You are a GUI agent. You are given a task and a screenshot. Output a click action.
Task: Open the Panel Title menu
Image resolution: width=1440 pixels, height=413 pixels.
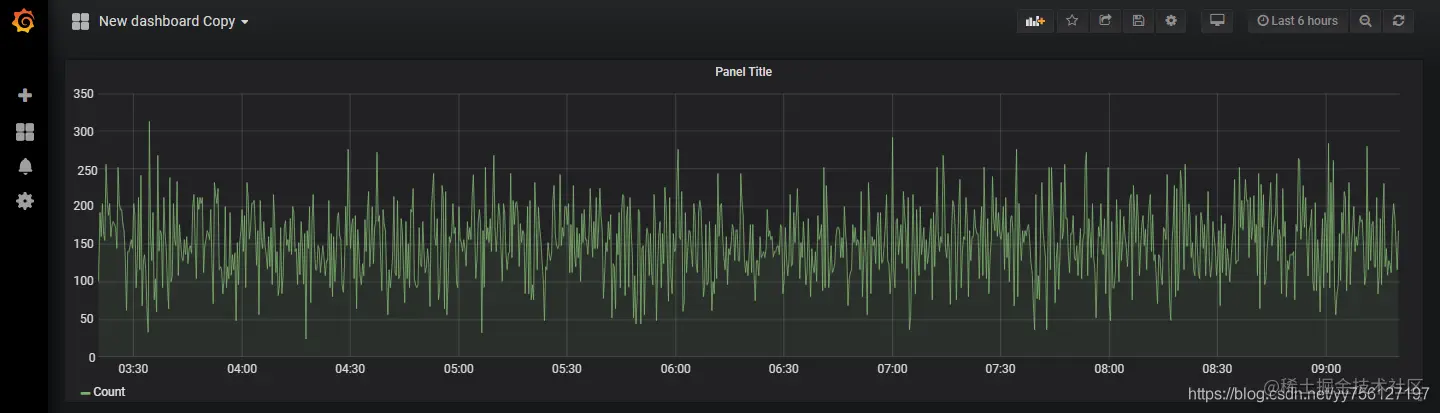pos(743,72)
